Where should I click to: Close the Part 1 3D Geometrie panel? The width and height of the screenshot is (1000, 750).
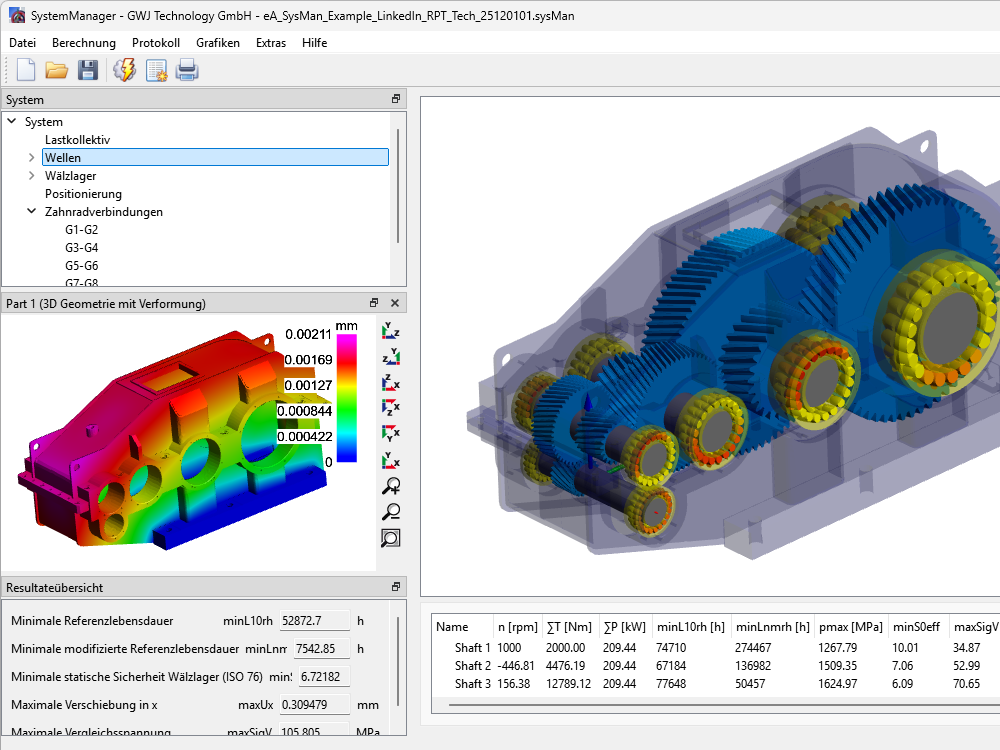394,303
